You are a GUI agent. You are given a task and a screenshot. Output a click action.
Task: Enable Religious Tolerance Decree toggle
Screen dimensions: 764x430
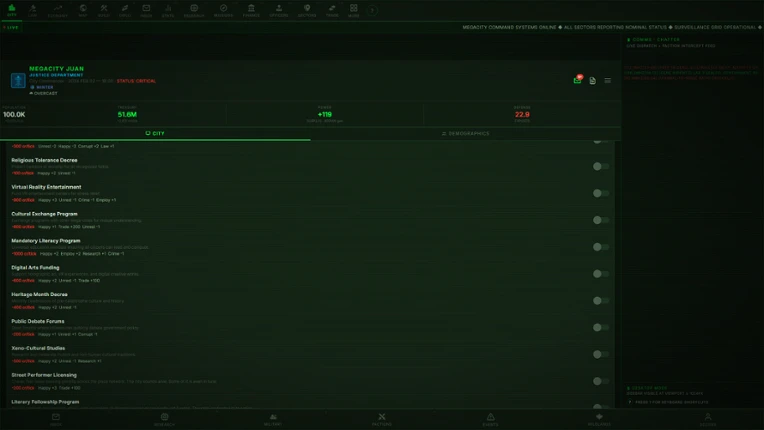click(x=601, y=167)
